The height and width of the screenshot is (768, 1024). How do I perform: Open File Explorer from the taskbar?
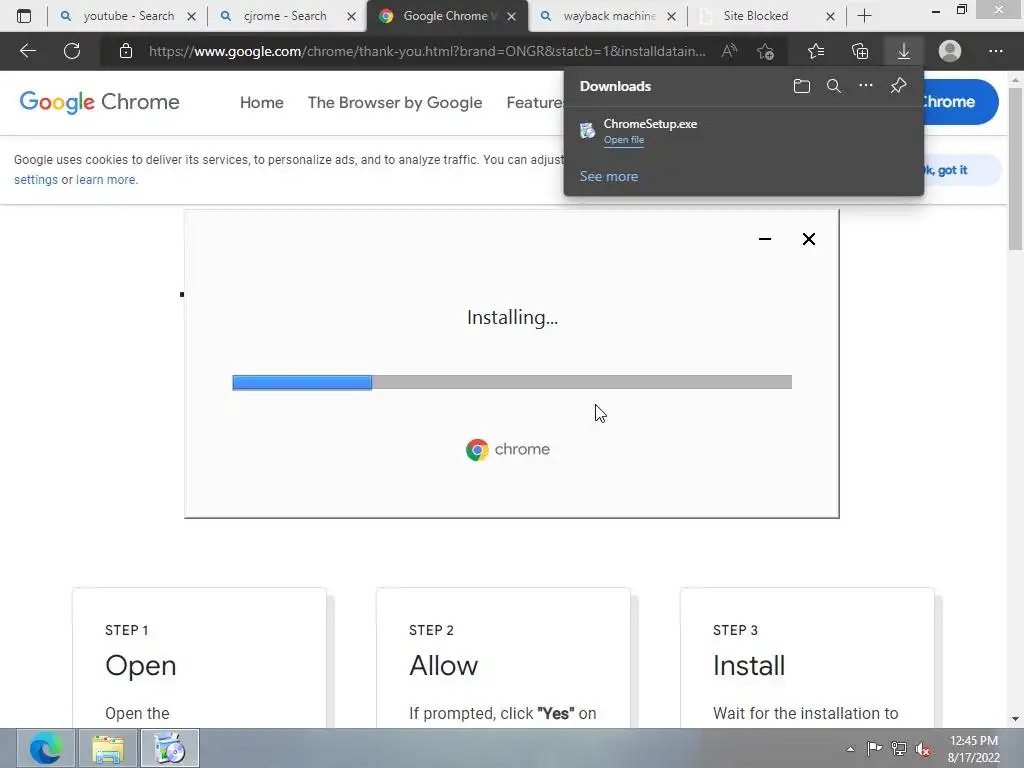108,748
